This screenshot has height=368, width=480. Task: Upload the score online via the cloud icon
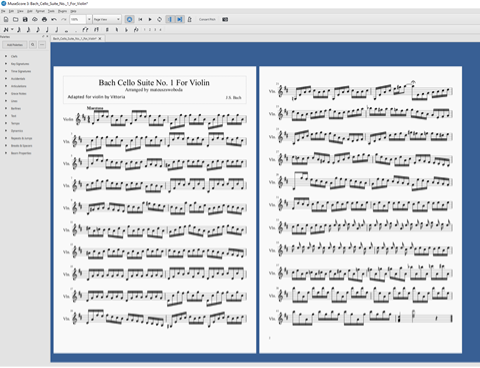point(35,19)
